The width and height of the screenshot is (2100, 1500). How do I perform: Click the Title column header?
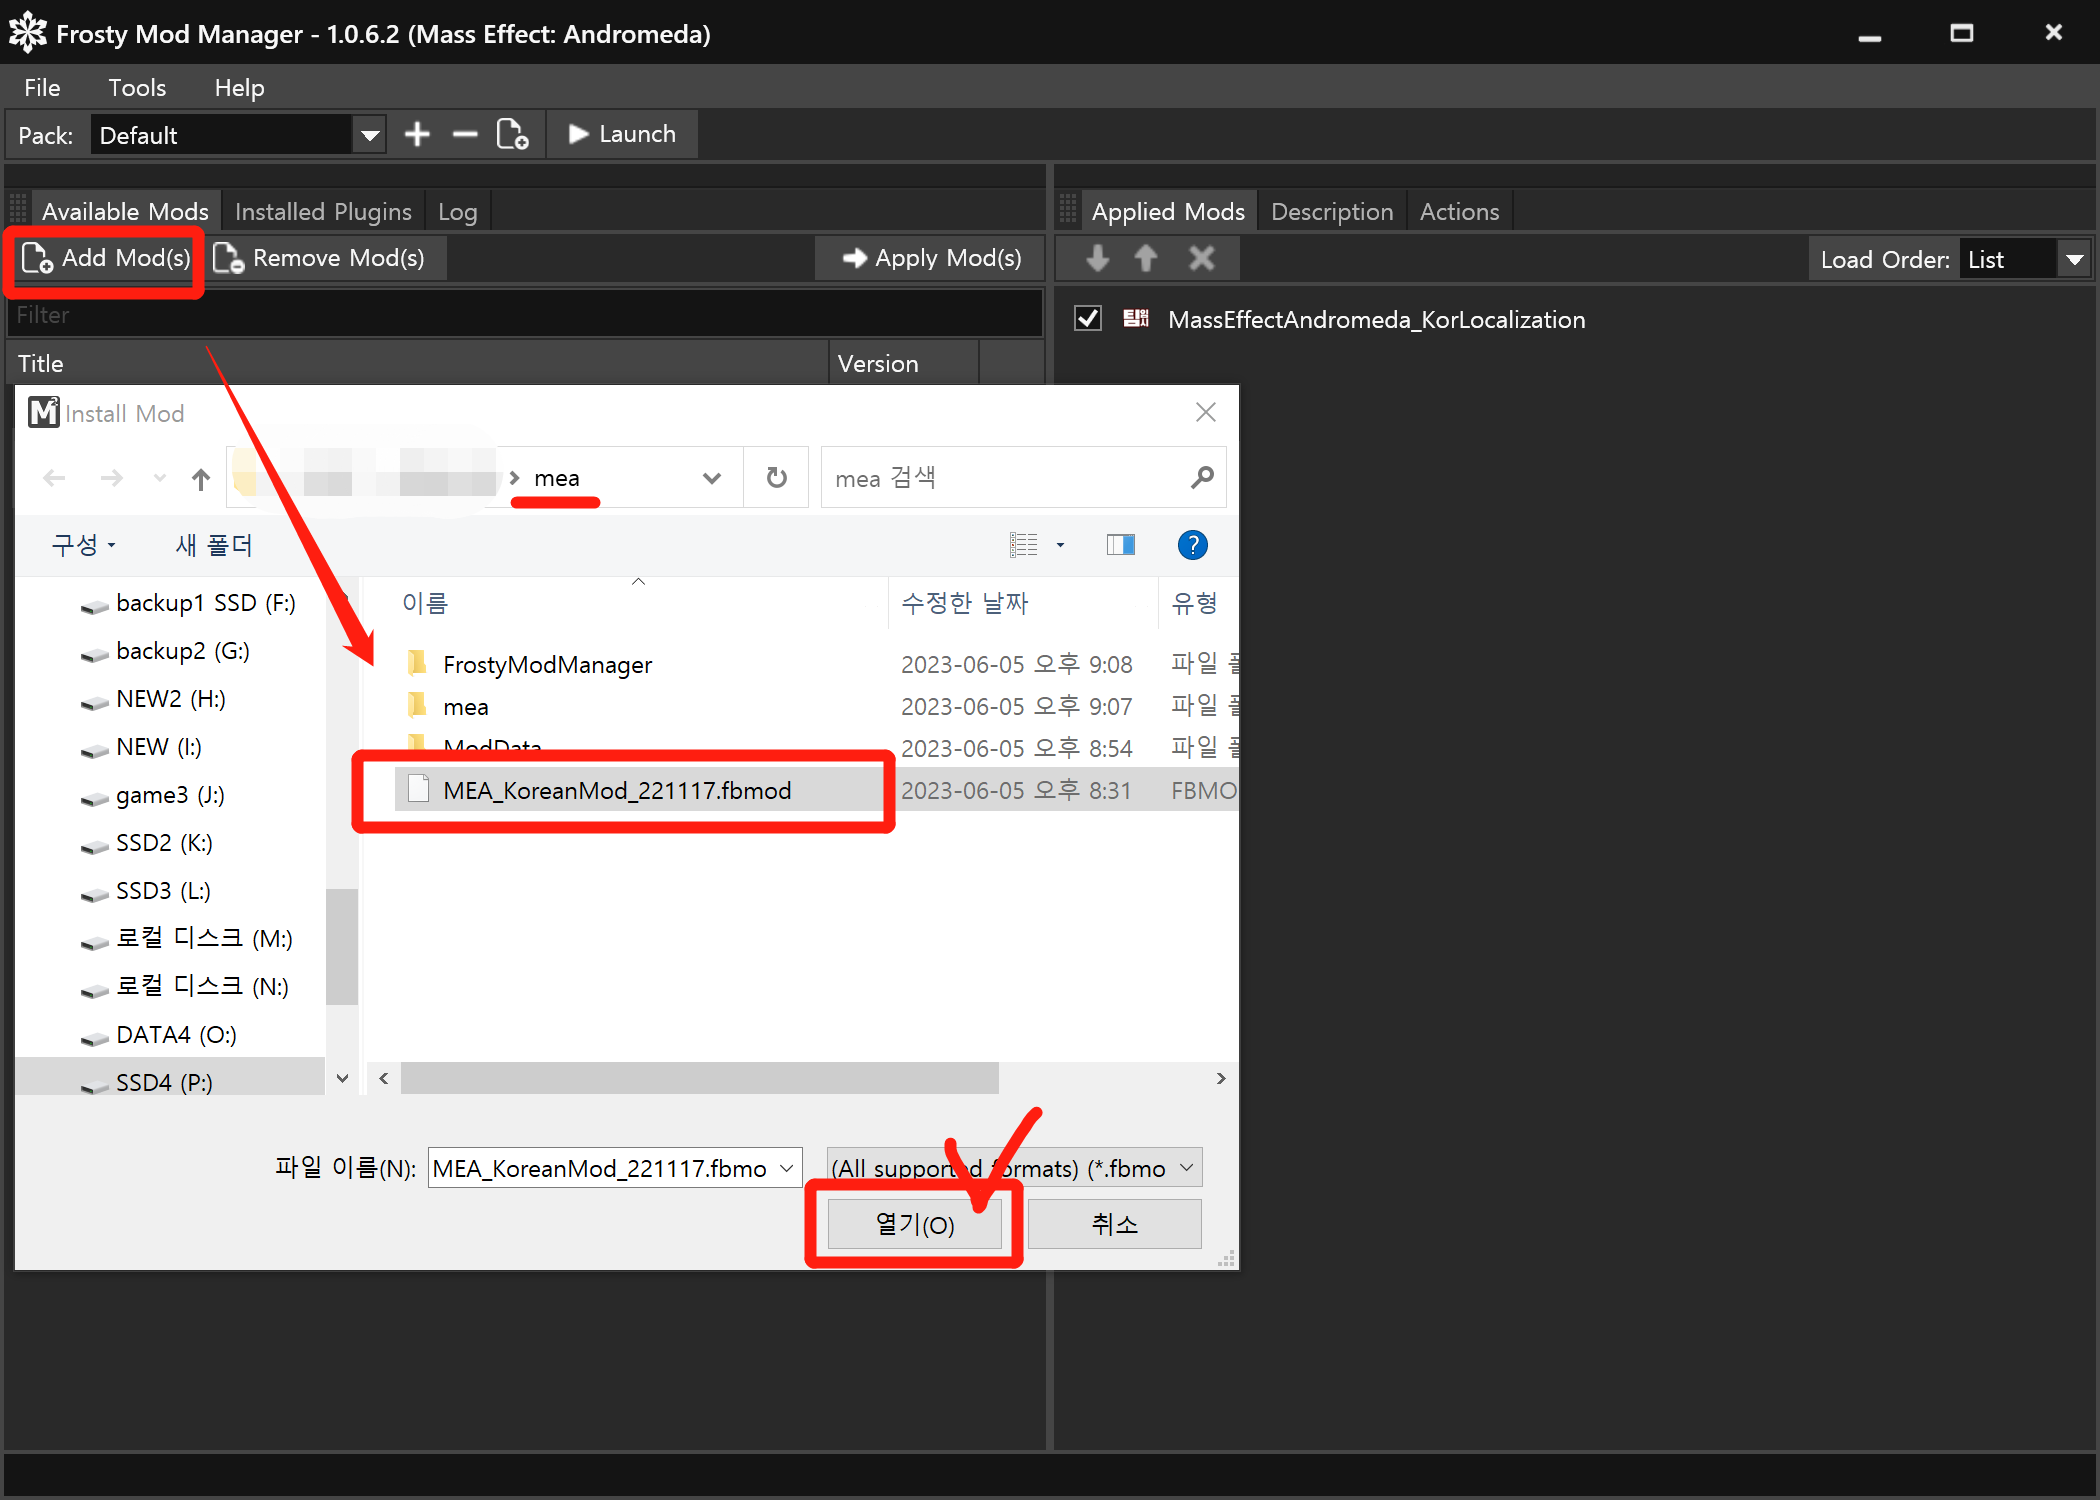point(418,364)
